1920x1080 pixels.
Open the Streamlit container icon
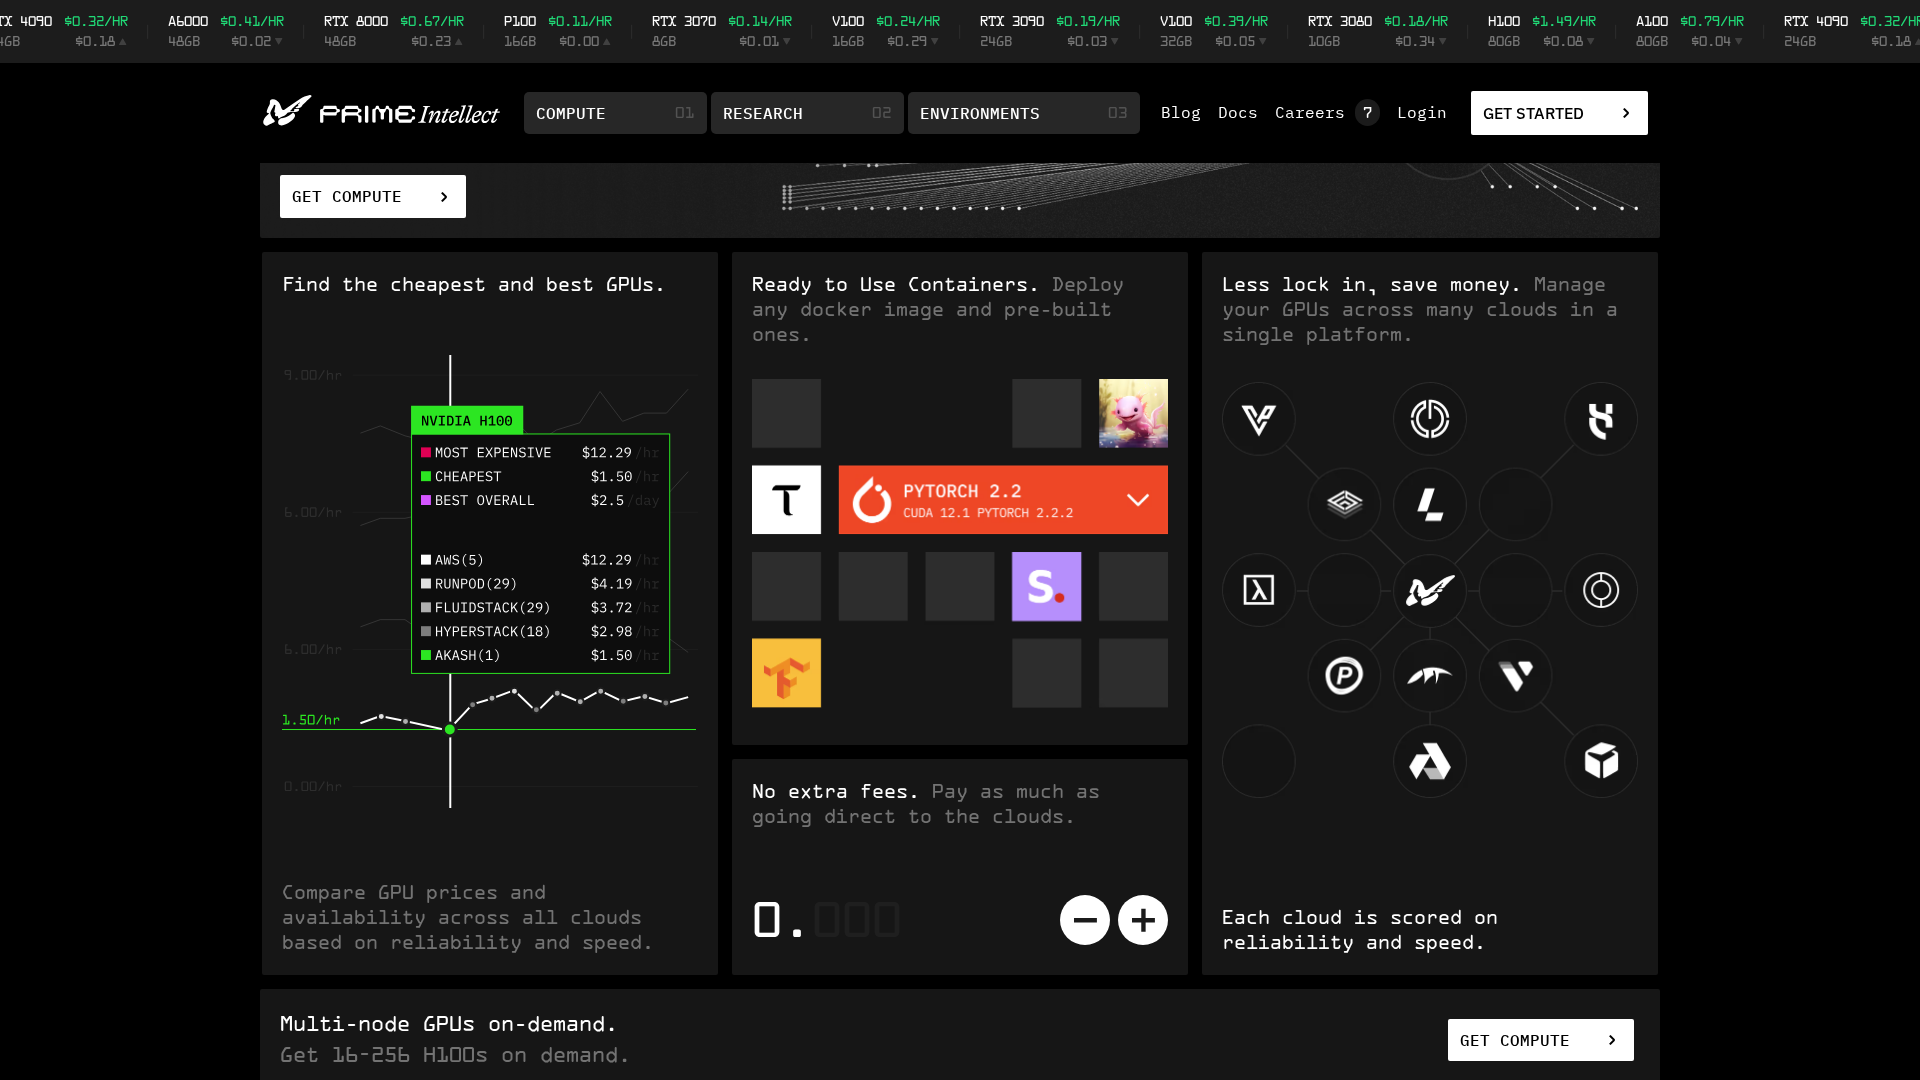click(1046, 587)
